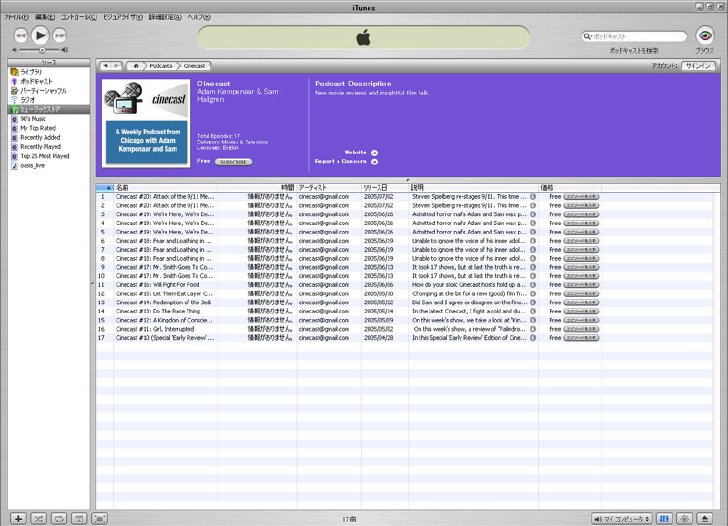728x526 pixels.
Task: Click the low-volume speaker icon beside the slider
Action: 15,50
